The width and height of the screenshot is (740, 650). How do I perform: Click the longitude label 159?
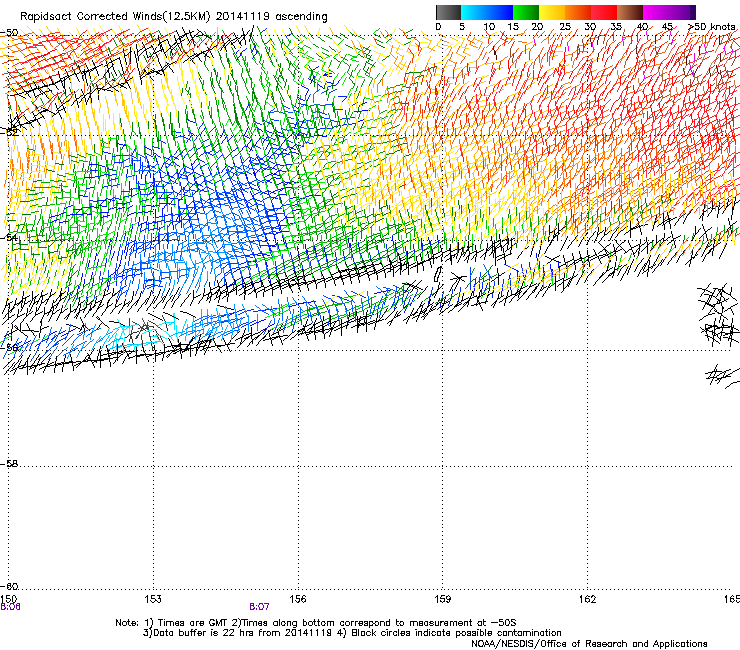point(443,599)
